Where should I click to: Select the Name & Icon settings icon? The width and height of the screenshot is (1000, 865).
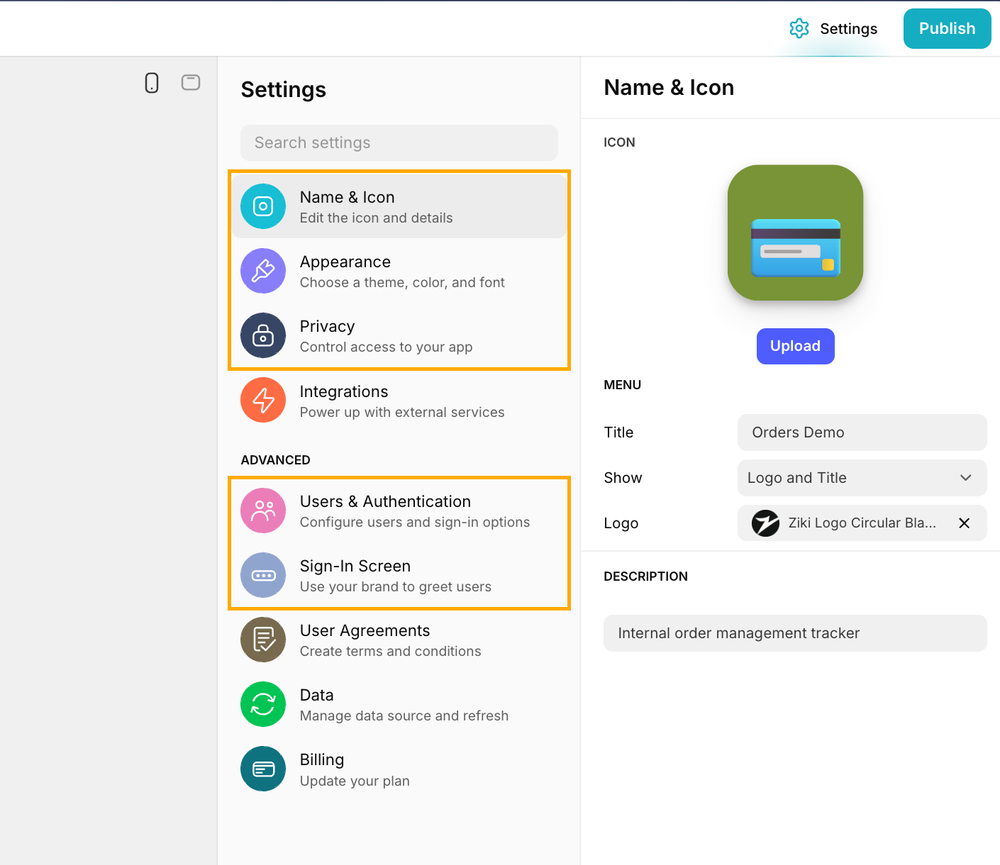pos(262,206)
